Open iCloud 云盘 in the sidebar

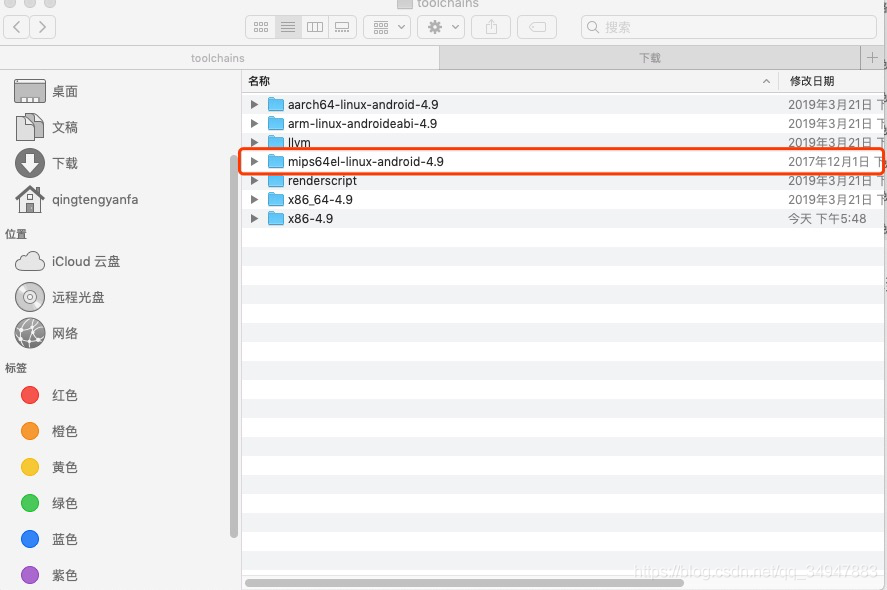coord(68,261)
